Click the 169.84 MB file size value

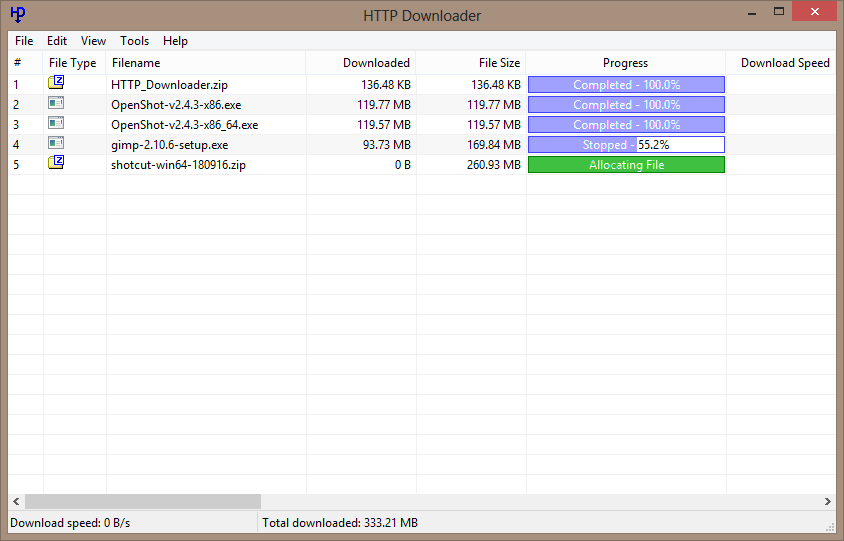(x=494, y=145)
